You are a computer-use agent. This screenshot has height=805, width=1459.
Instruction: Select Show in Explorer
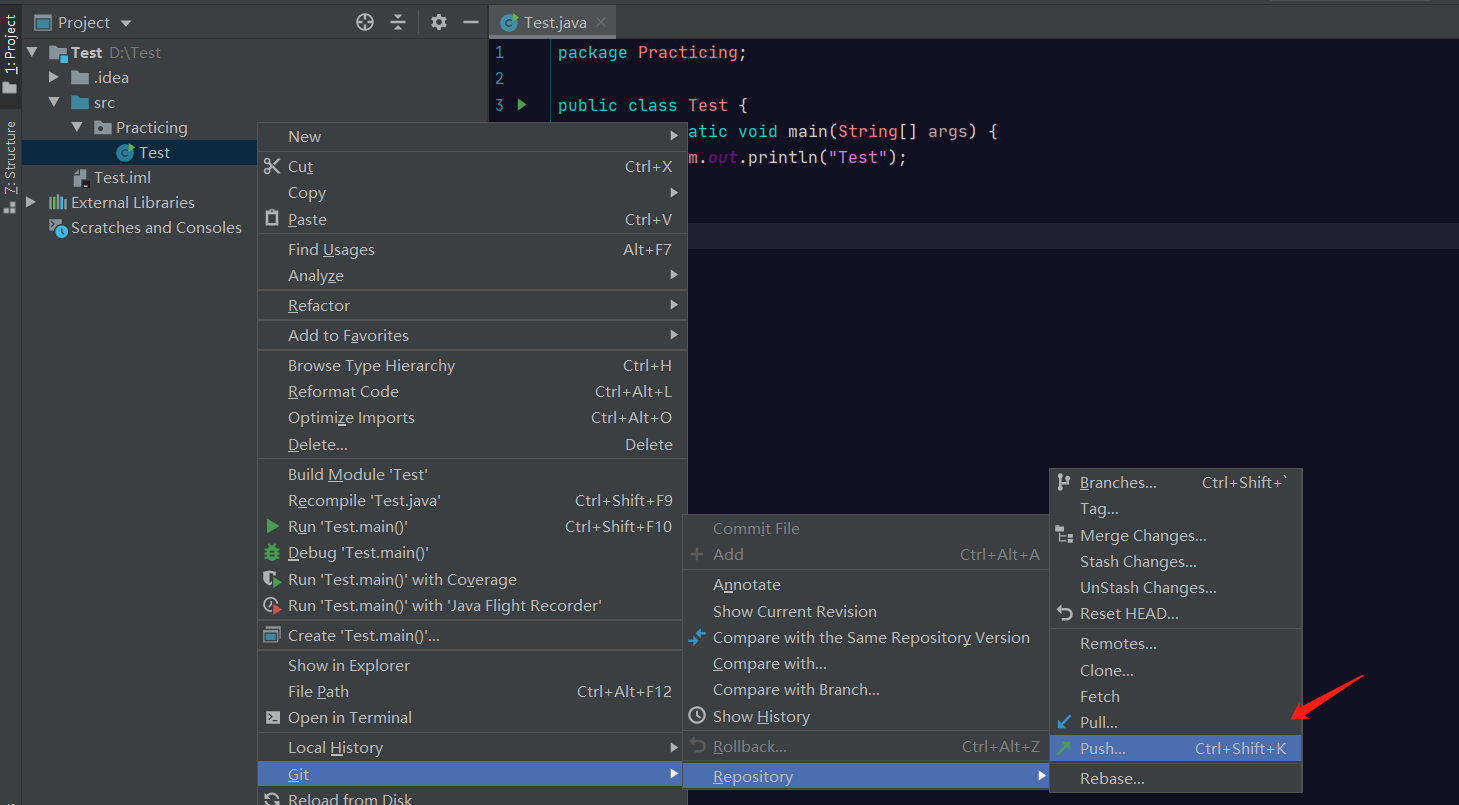point(472,665)
